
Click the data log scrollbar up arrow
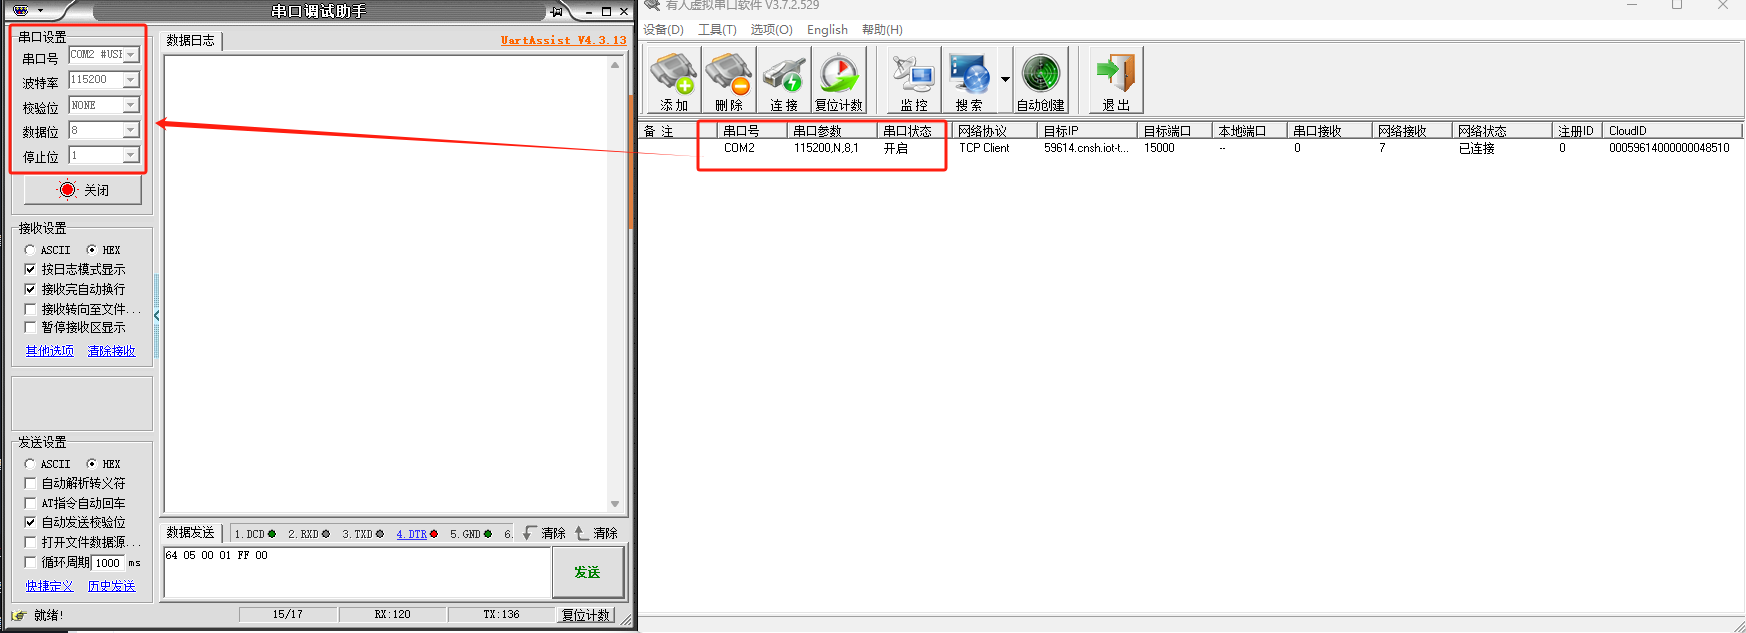click(x=615, y=65)
